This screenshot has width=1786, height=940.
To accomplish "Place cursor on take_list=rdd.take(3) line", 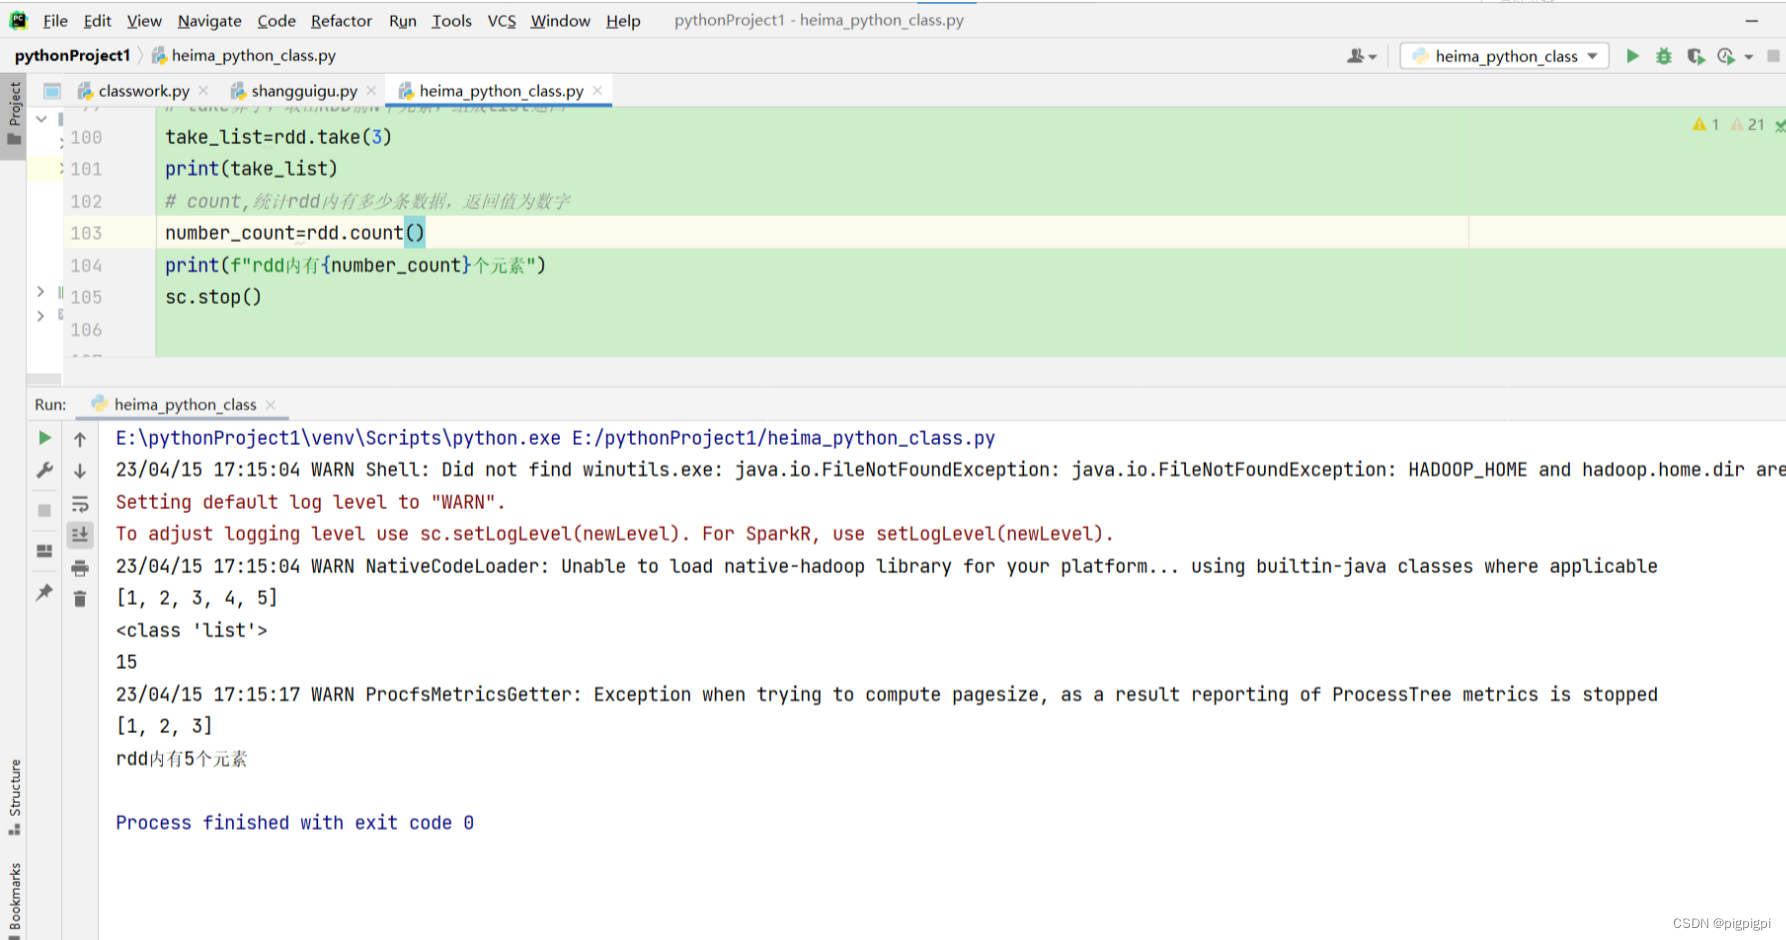I will (x=278, y=137).
